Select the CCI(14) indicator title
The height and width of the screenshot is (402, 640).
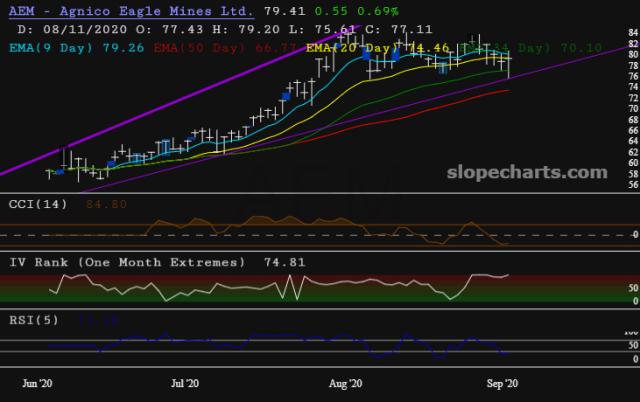point(38,204)
